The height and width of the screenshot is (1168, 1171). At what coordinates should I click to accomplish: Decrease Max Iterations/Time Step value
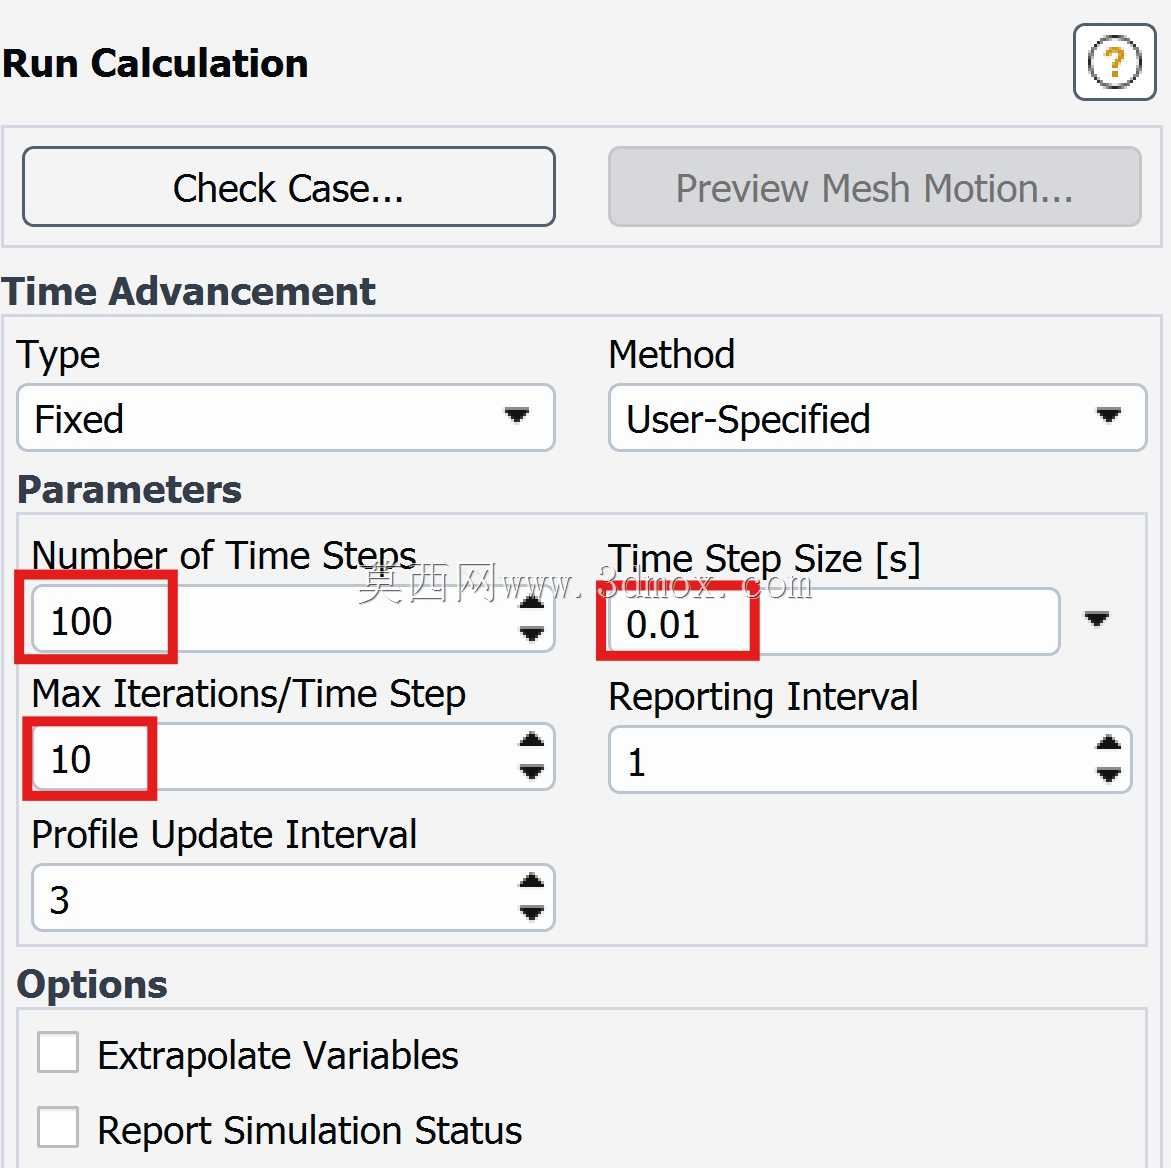(531, 771)
